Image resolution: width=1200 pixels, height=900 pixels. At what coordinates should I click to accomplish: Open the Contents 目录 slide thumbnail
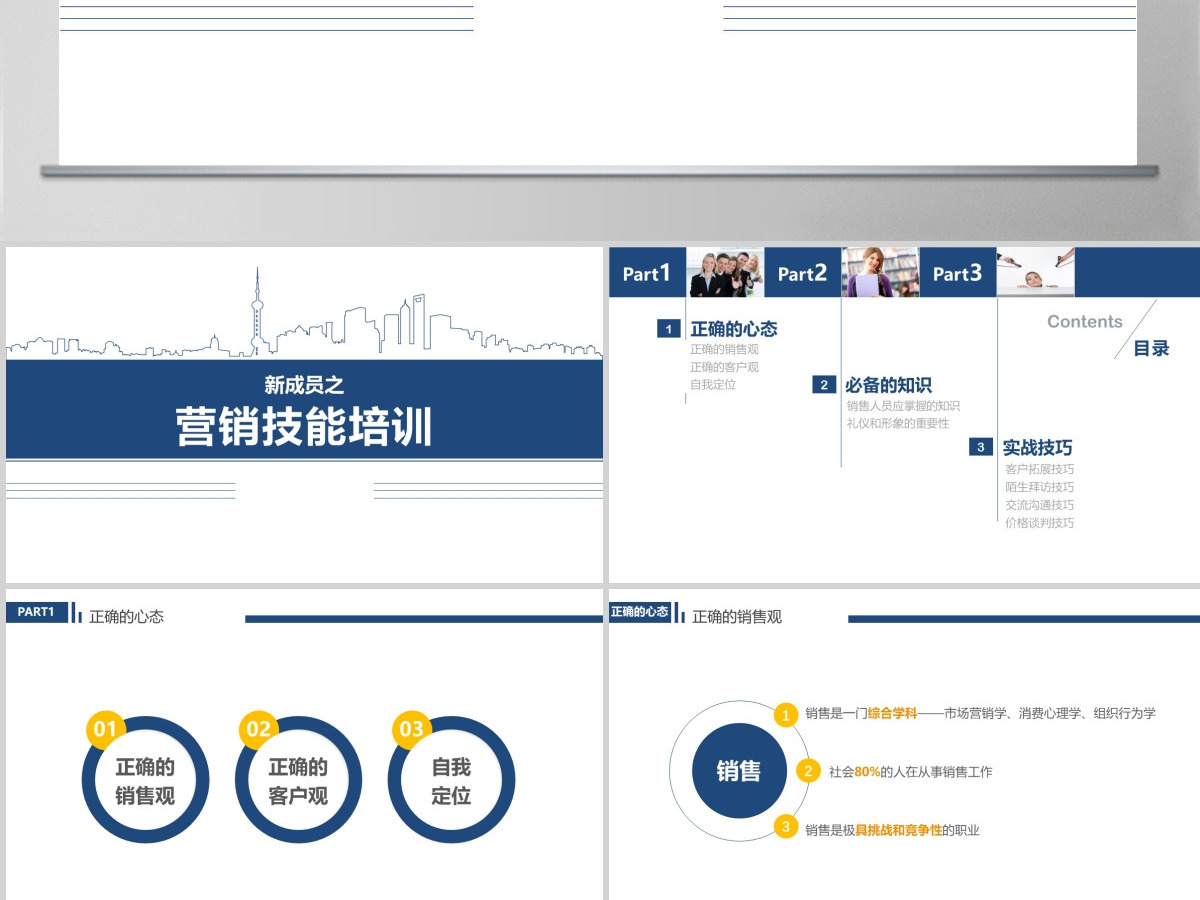904,414
